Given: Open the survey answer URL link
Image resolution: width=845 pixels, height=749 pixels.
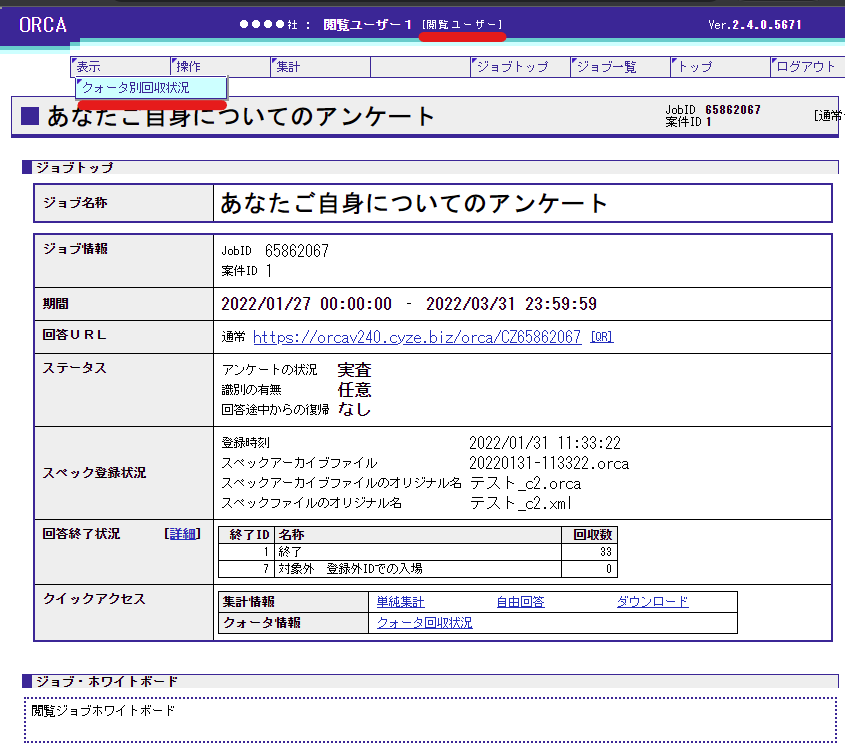Looking at the screenshot, I should [417, 337].
